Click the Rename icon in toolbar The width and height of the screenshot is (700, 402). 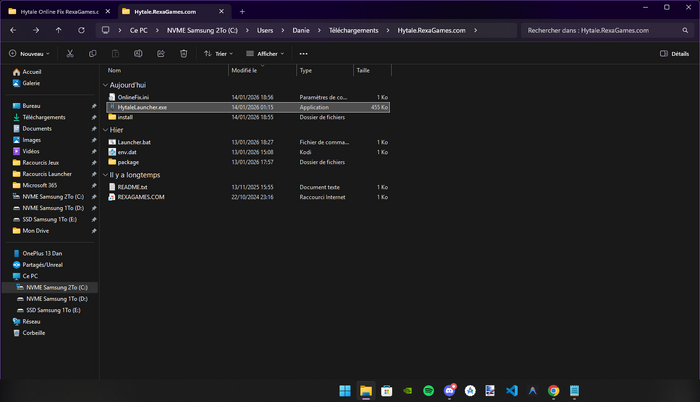click(138, 54)
